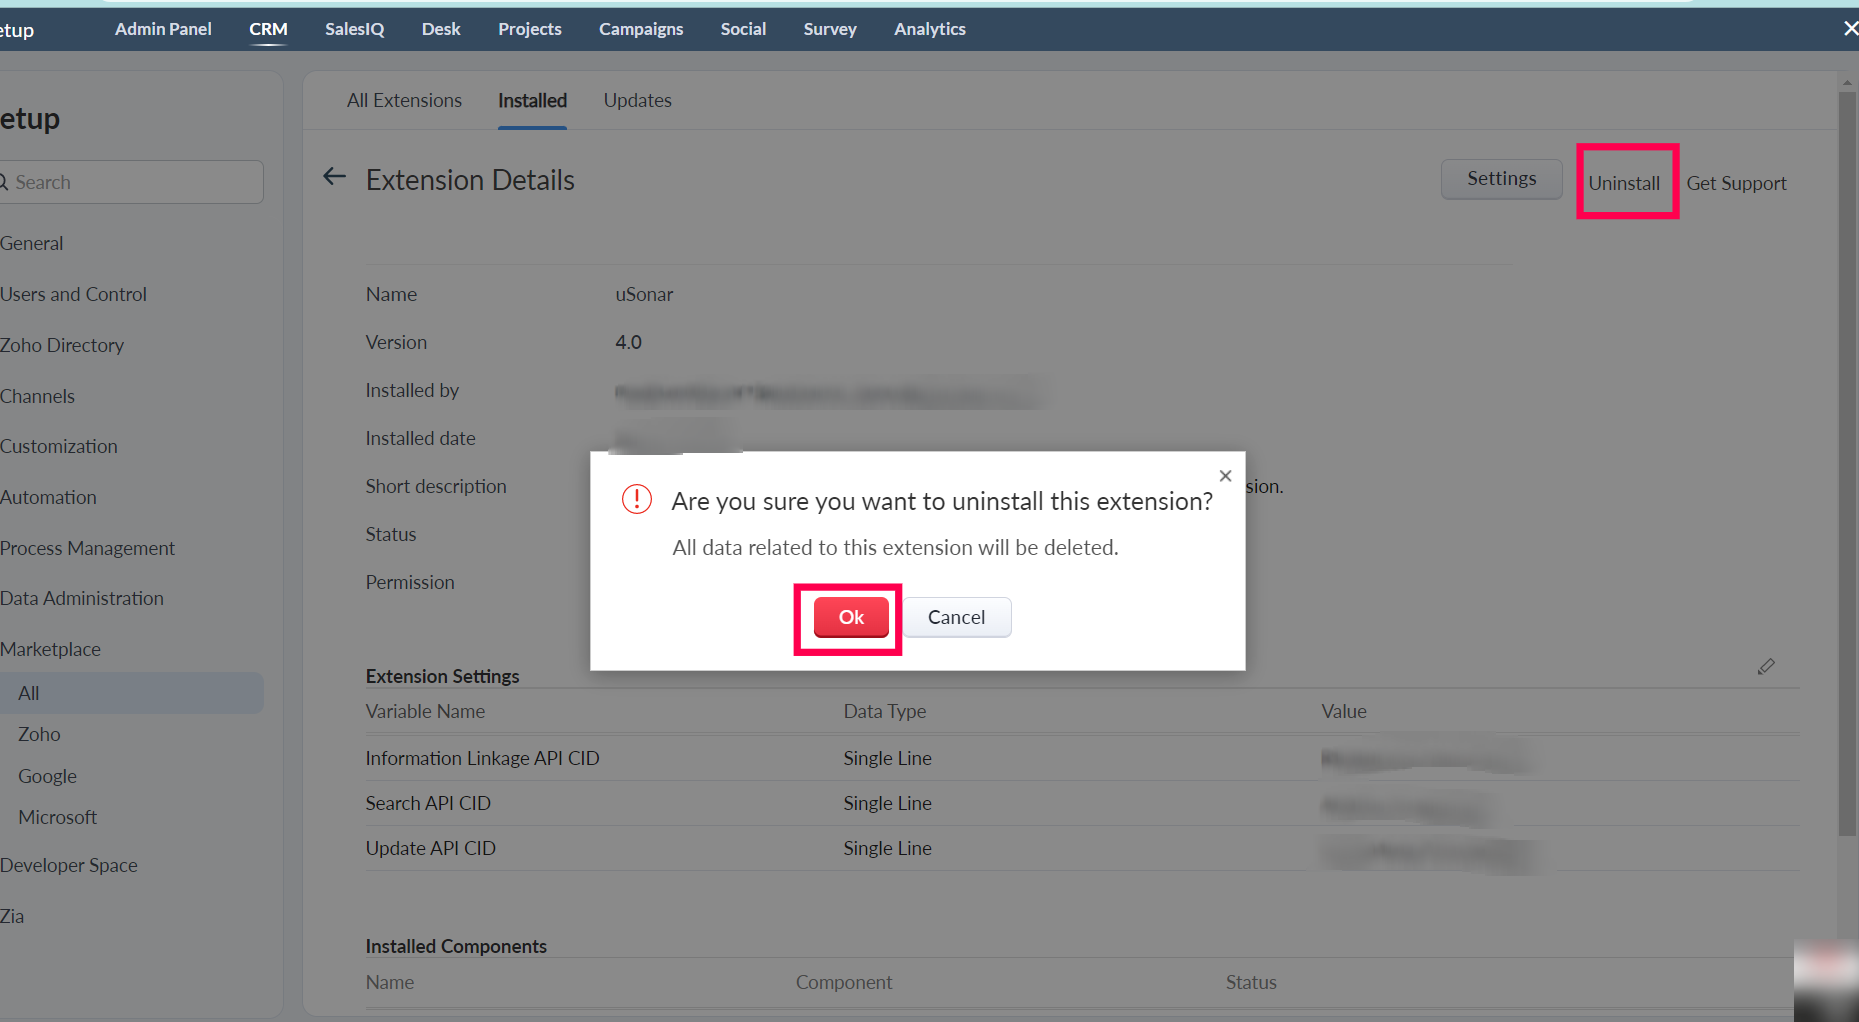Open Developer Space in sidebar
Viewport: 1859px width, 1022px height.
click(x=69, y=865)
